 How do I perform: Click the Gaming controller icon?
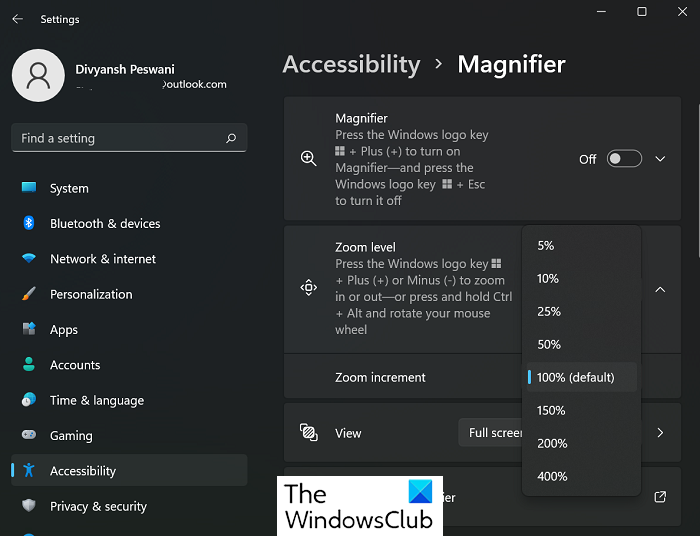(x=29, y=436)
